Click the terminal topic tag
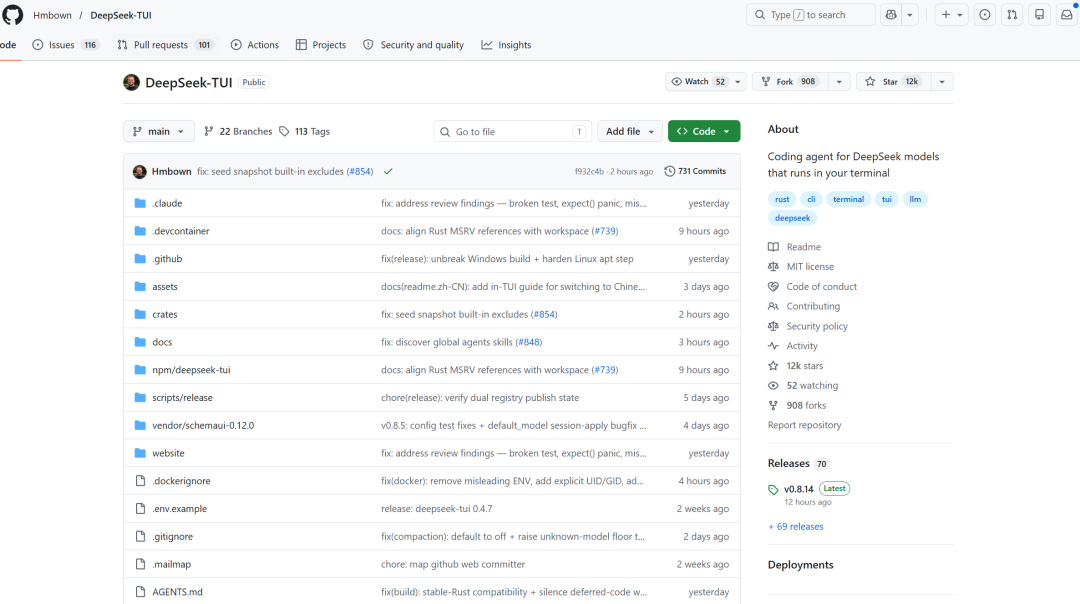The height and width of the screenshot is (604, 1080). coord(848,199)
